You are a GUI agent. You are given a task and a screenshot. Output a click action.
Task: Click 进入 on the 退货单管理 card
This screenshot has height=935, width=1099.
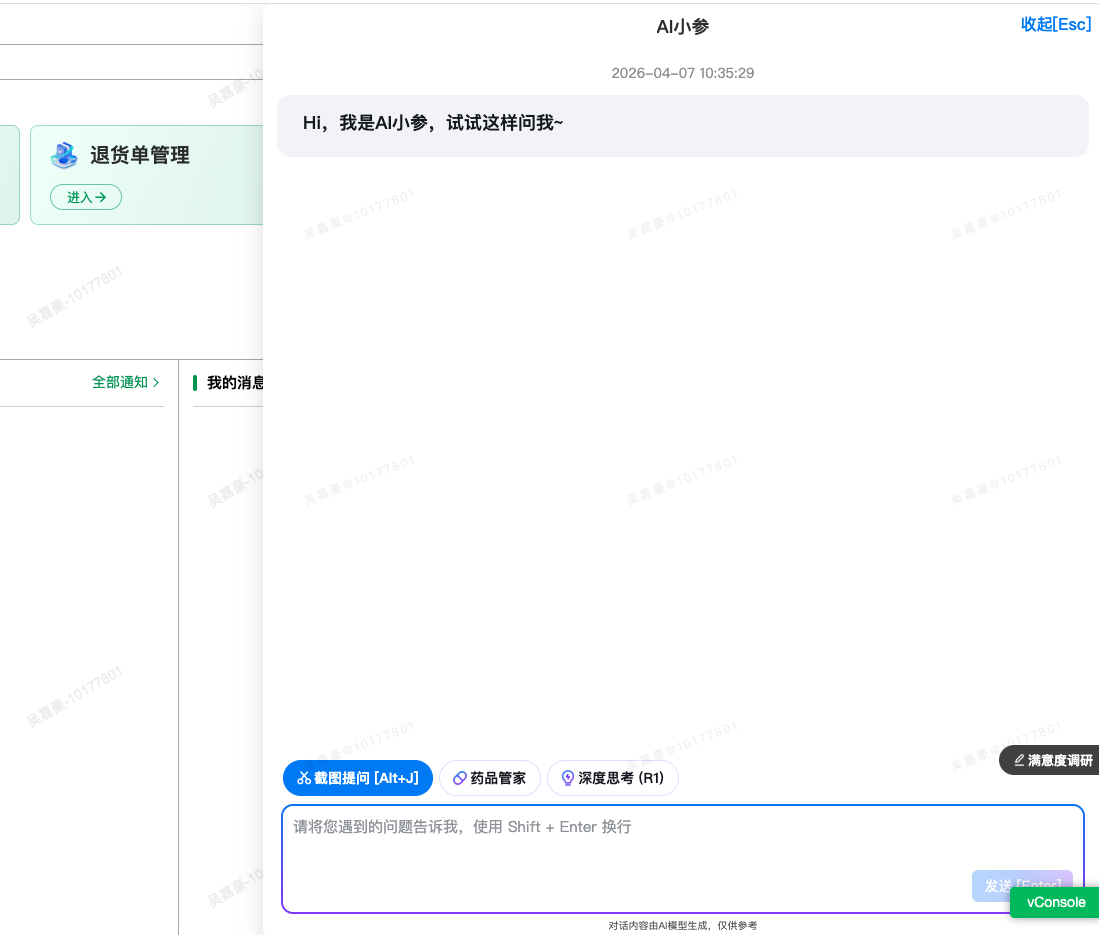pos(86,197)
